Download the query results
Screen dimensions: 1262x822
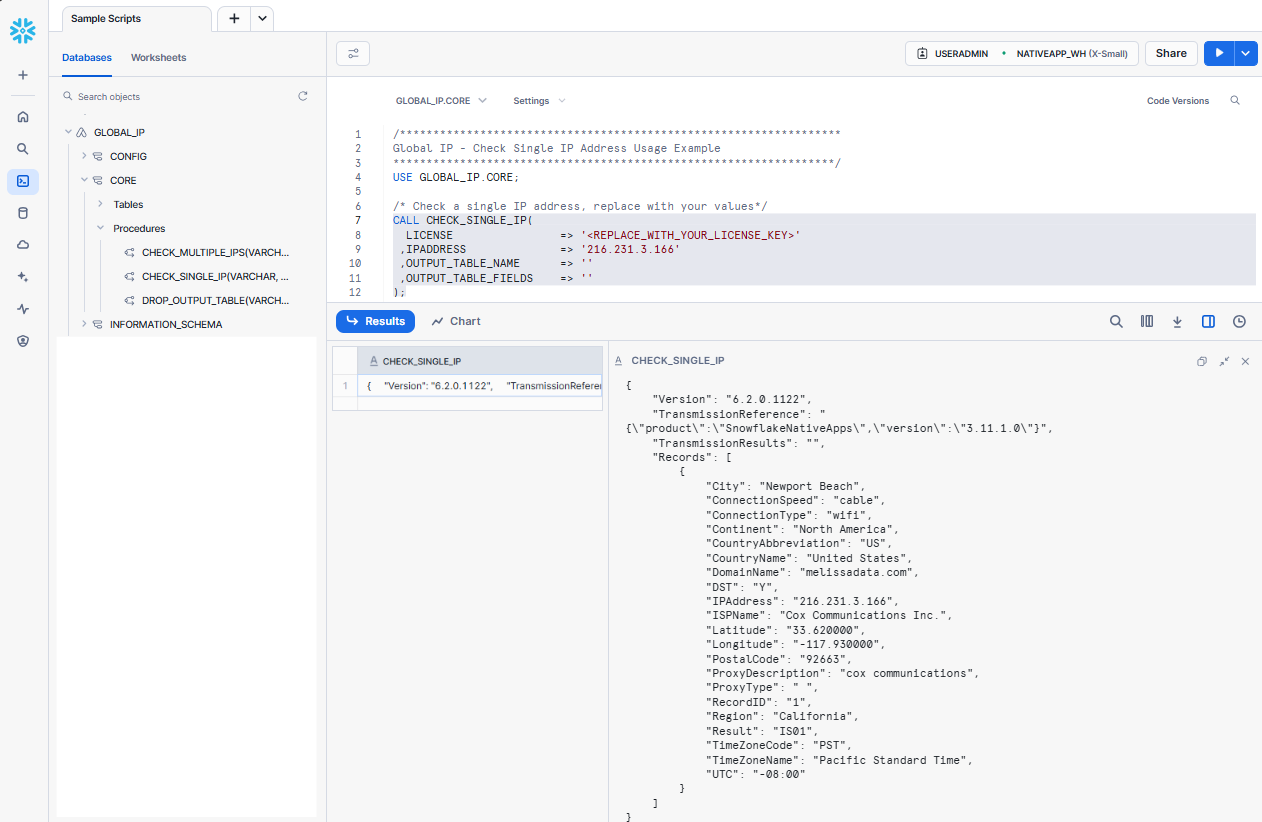click(1177, 321)
